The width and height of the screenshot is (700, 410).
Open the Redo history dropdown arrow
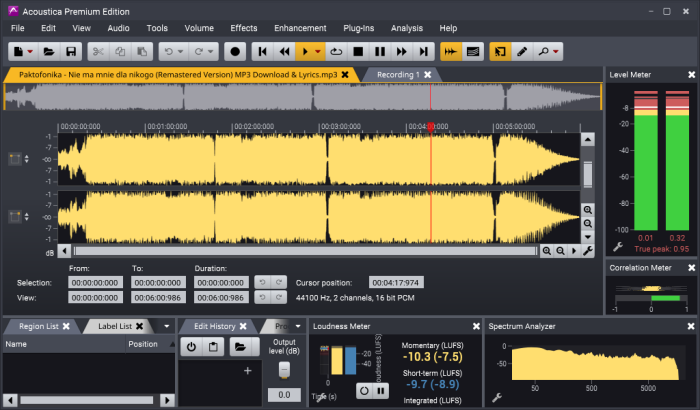(211, 52)
